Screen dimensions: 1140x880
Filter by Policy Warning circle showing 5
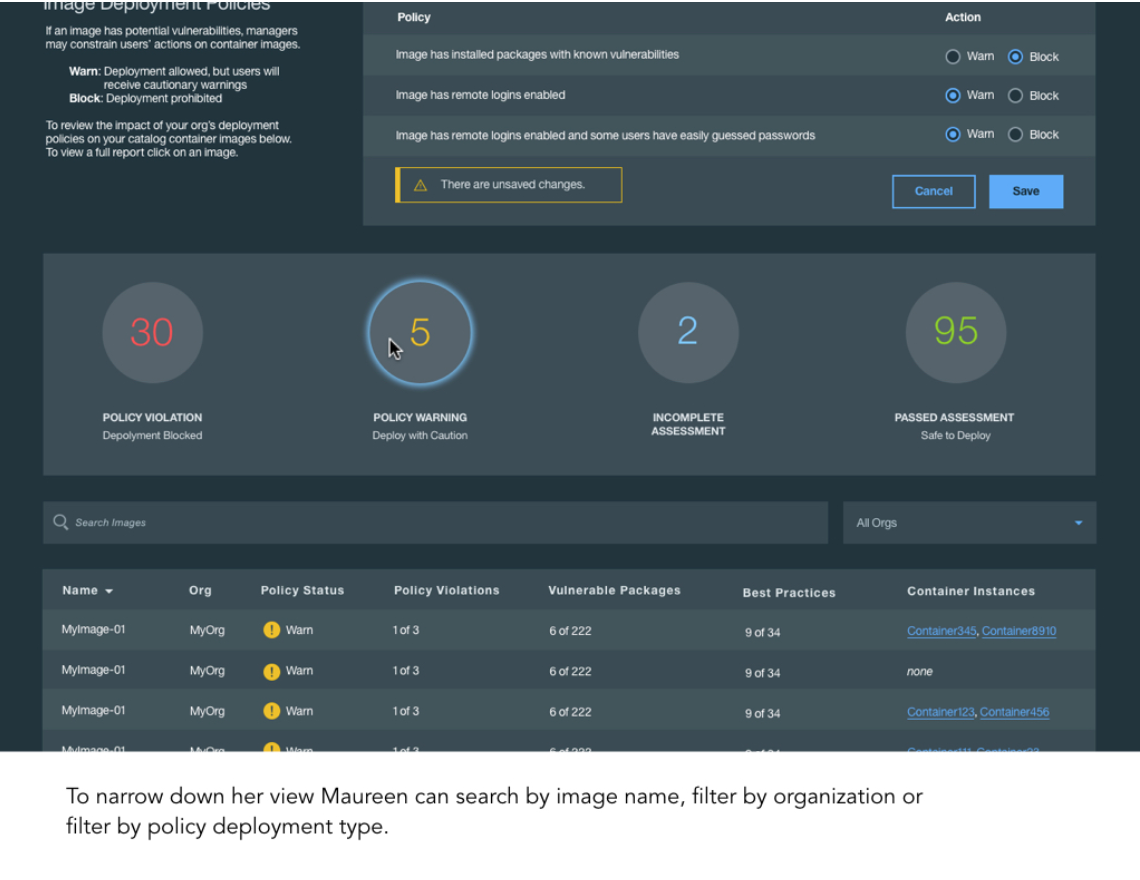pos(420,332)
